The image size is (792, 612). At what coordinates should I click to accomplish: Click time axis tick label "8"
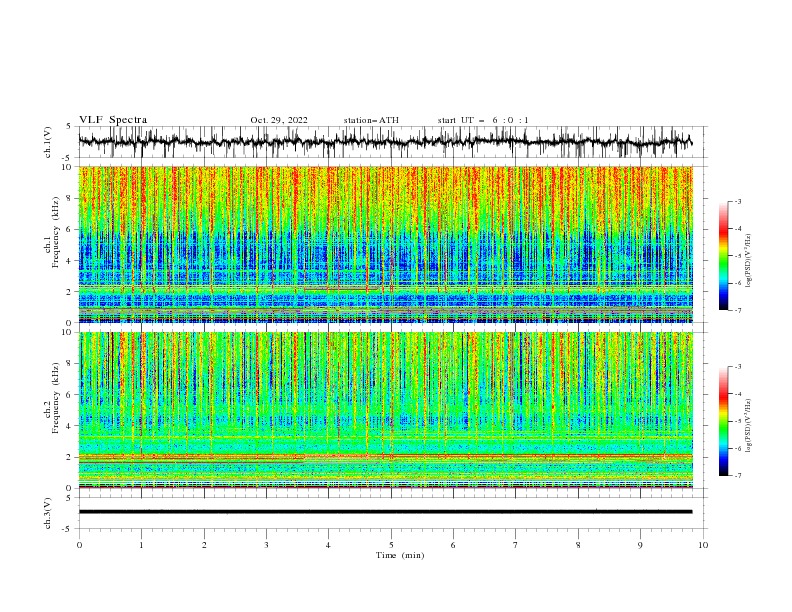[578, 545]
